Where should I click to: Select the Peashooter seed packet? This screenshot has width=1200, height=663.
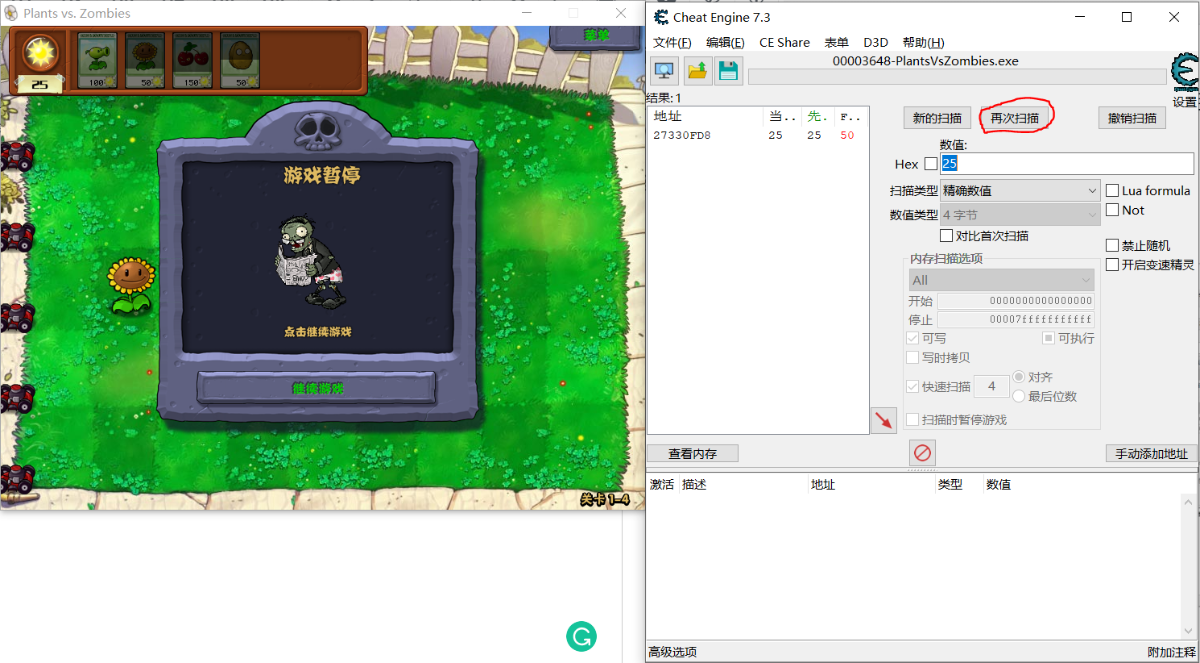click(97, 61)
